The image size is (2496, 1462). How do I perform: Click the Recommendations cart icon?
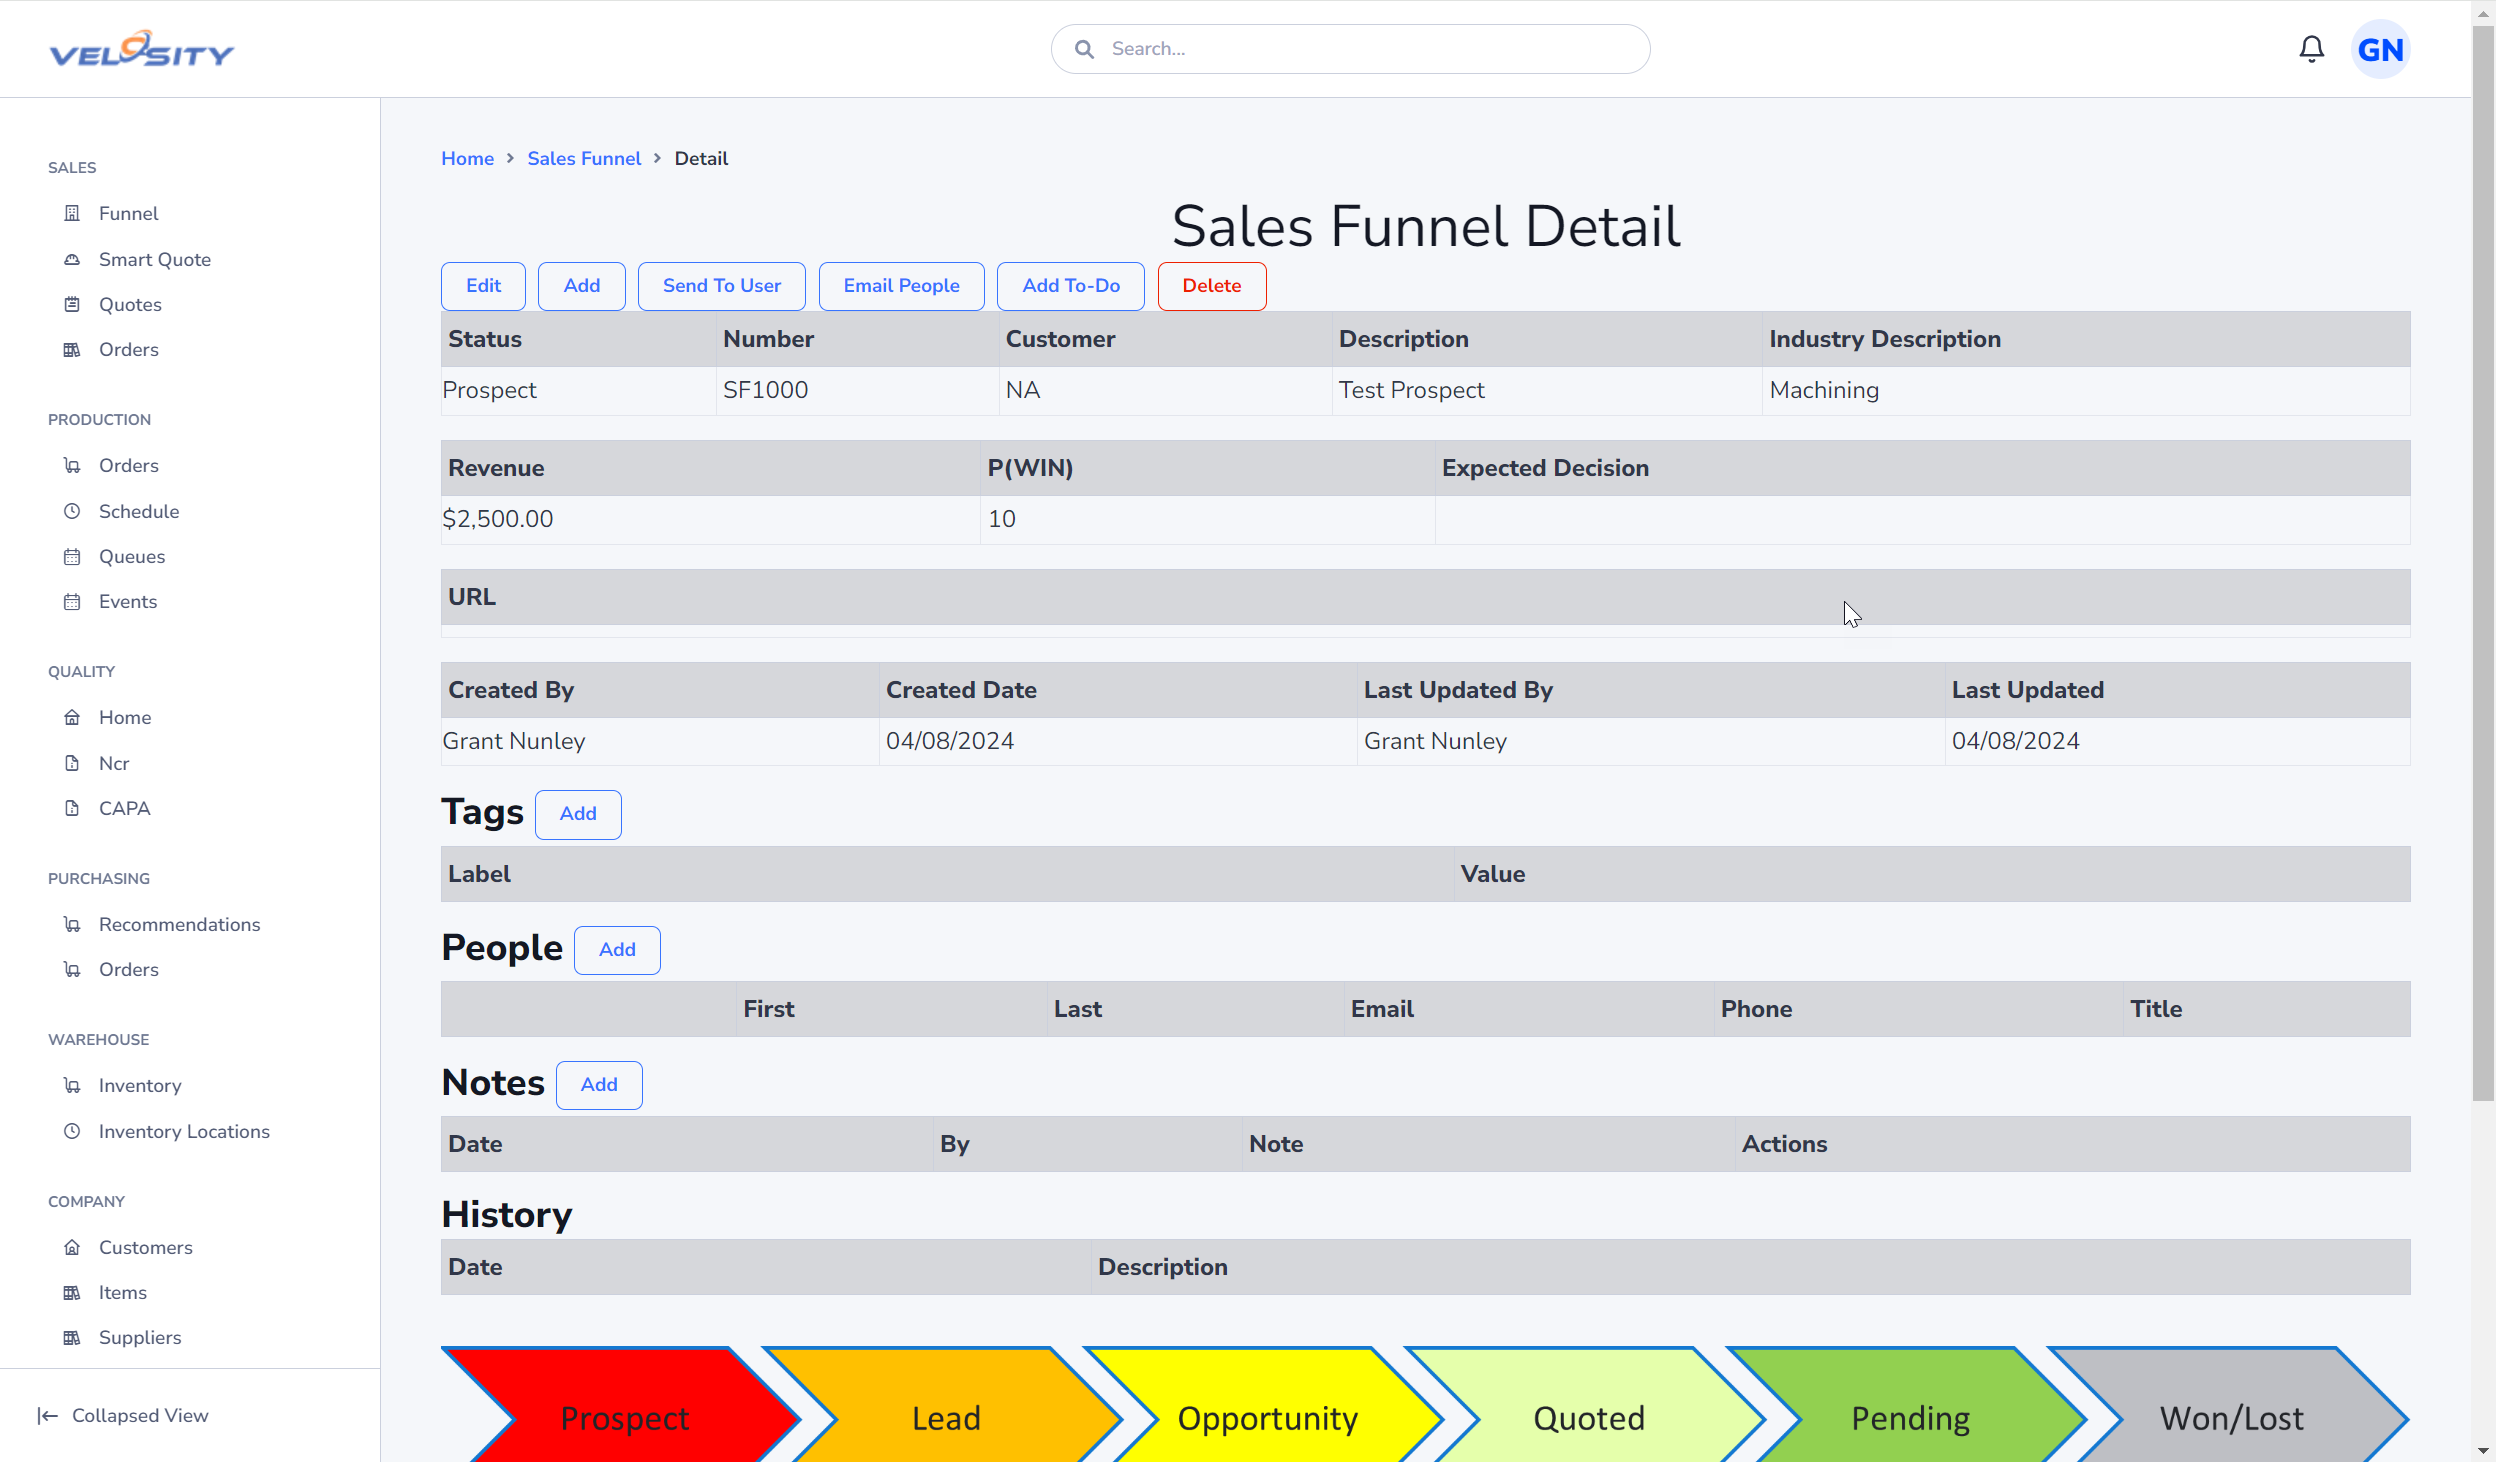point(72,924)
